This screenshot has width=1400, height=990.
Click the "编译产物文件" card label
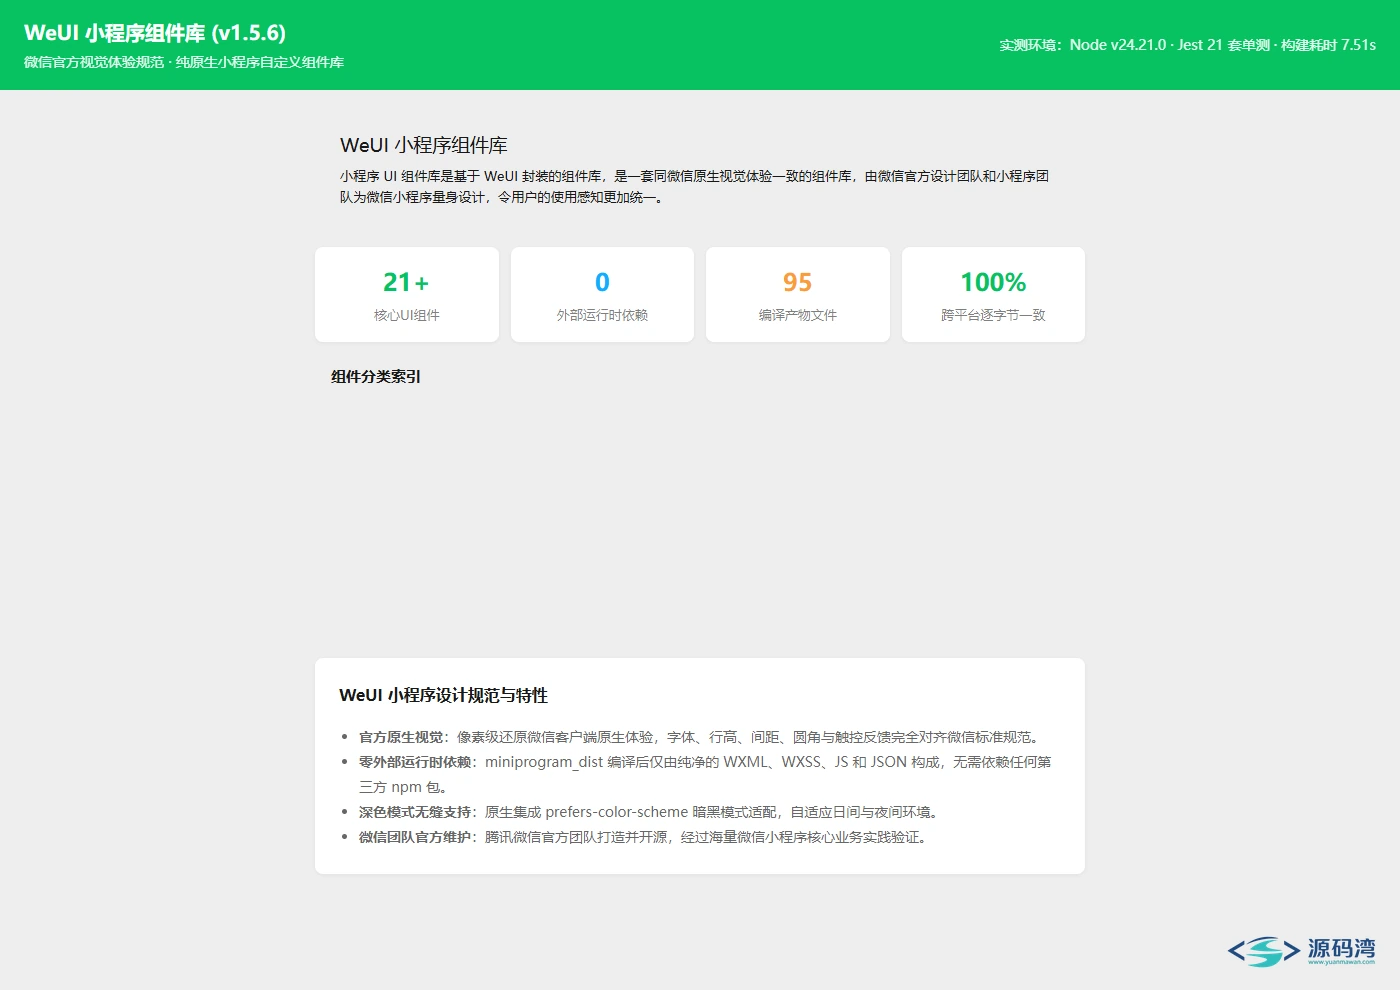tap(798, 315)
